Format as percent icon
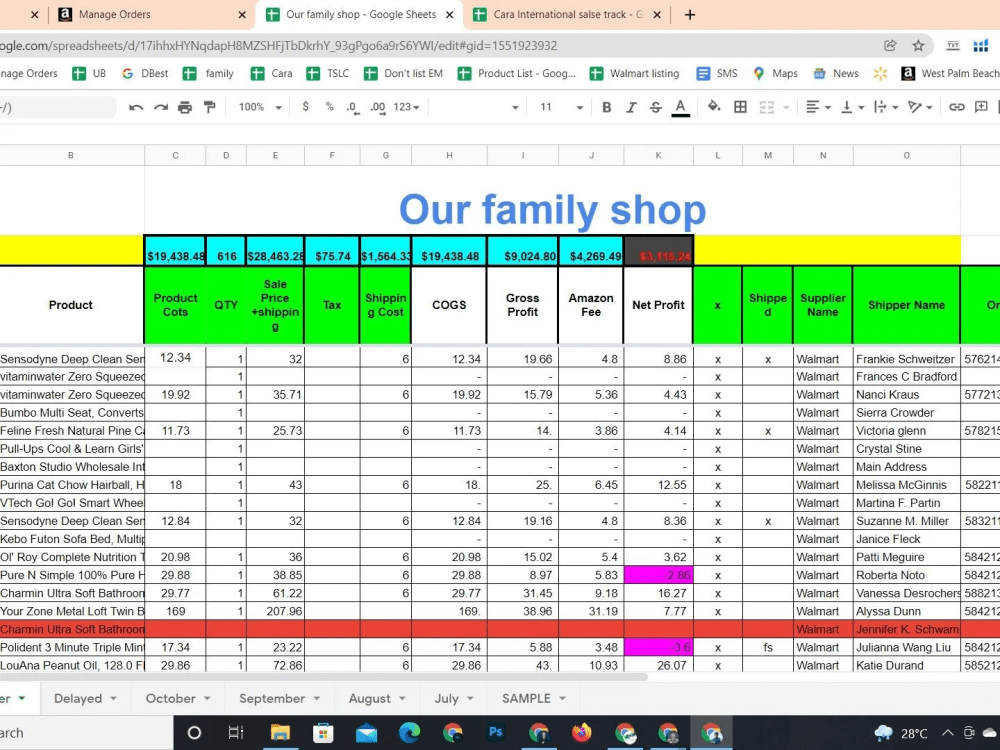Image resolution: width=1000 pixels, height=750 pixels. (x=329, y=107)
